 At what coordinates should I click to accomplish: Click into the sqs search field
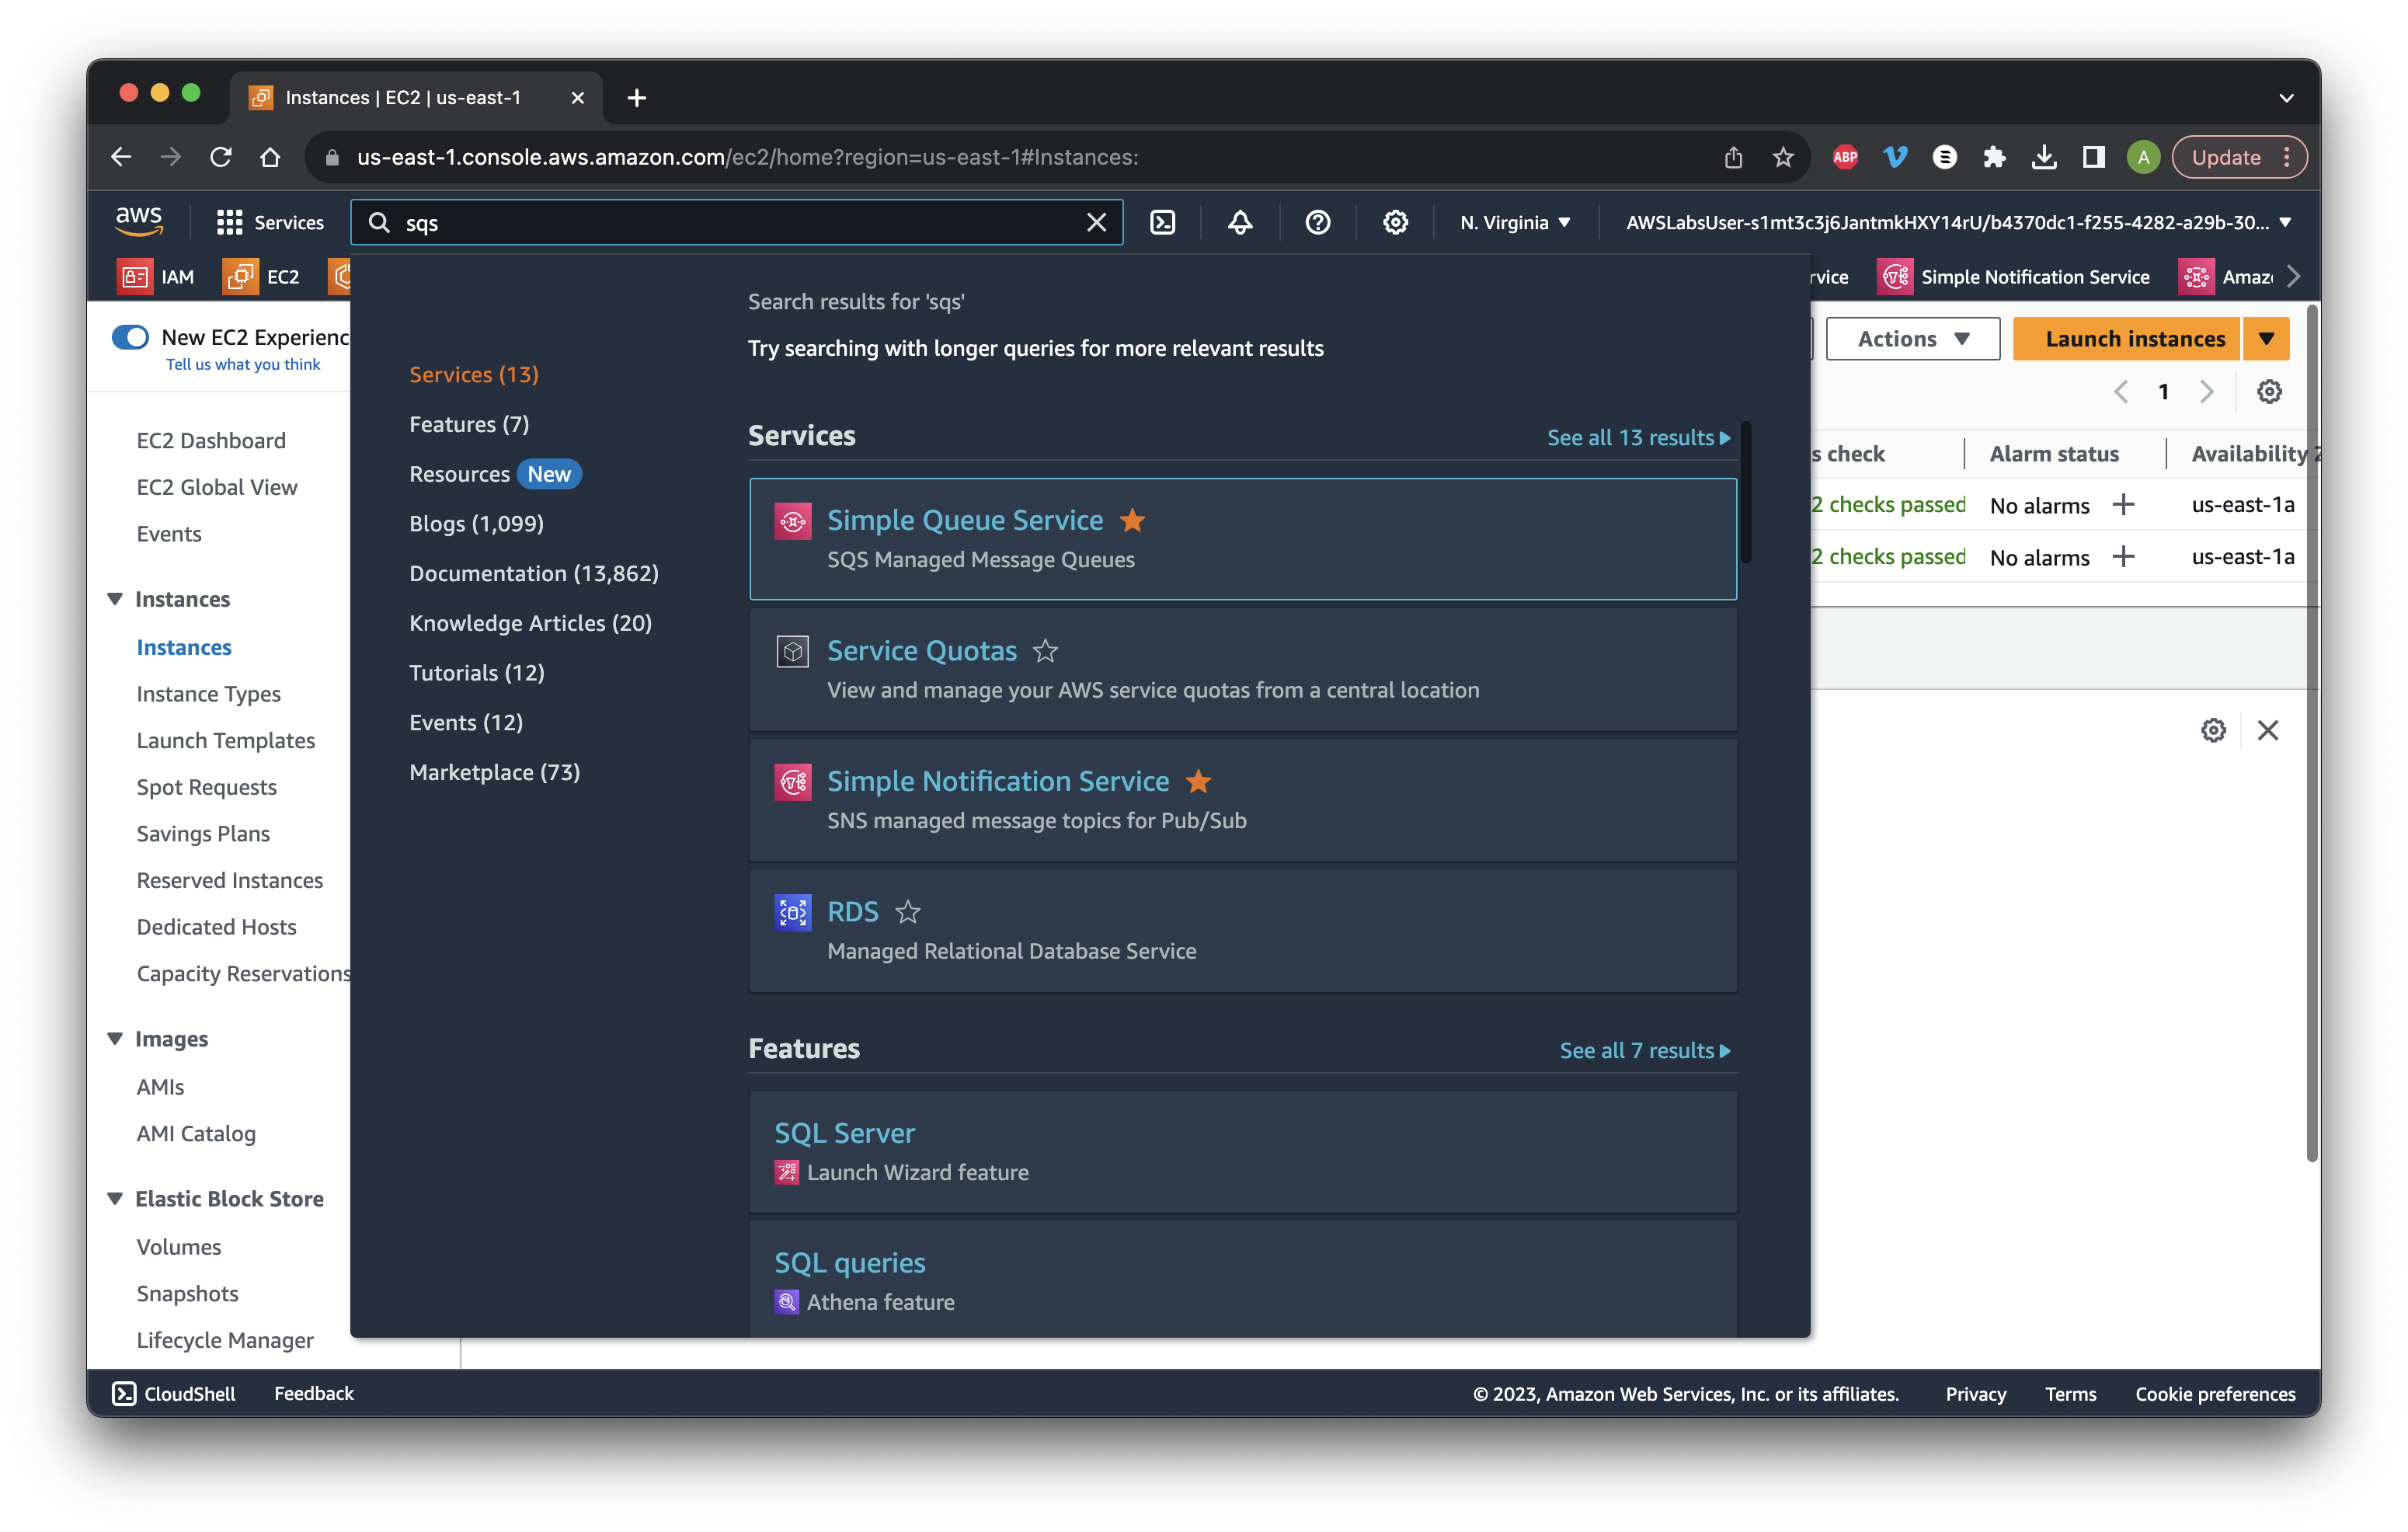pyautogui.click(x=737, y=222)
